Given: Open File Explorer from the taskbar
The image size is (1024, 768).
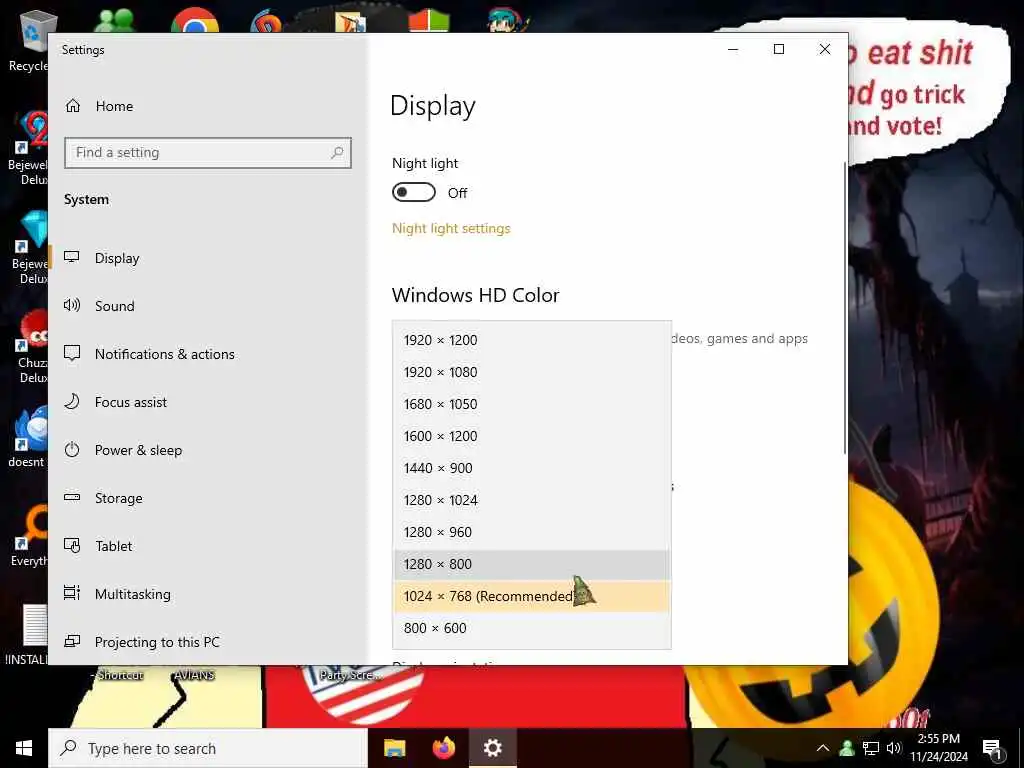Looking at the screenshot, I should click(x=394, y=748).
